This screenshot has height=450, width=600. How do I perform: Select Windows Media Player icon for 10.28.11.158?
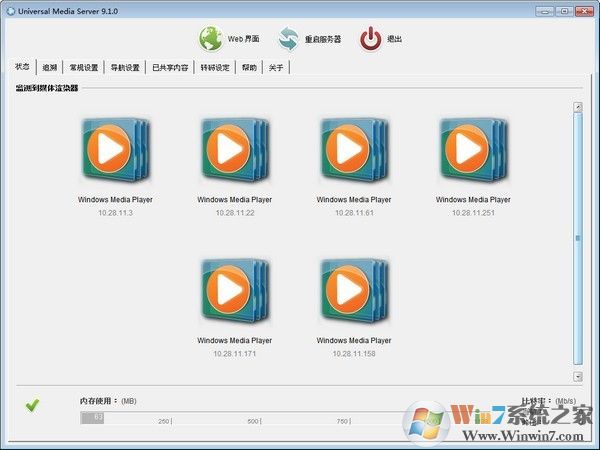(354, 290)
